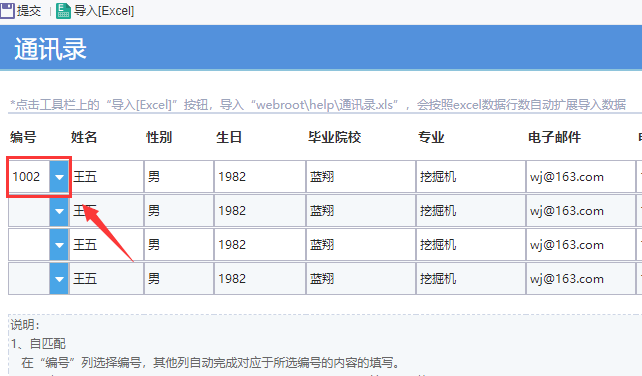Click the 提交 button text
The height and width of the screenshot is (376, 642).
point(29,11)
